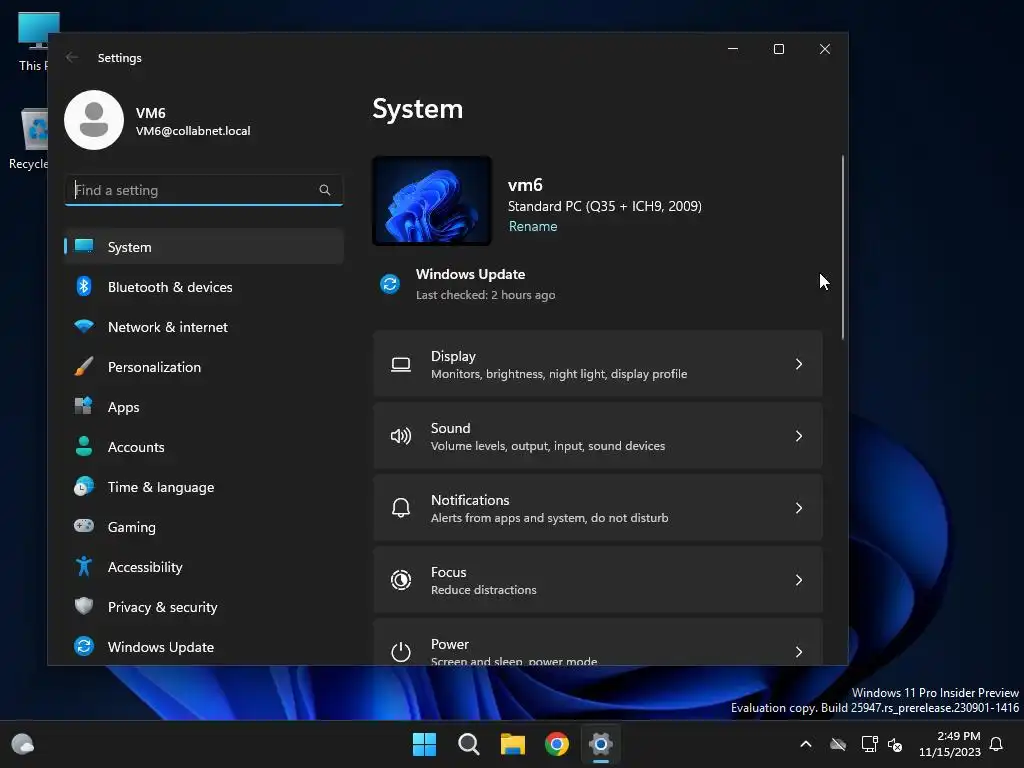Expand Power with its chevron arrow
Image resolution: width=1024 pixels, height=768 pixels.
point(799,652)
